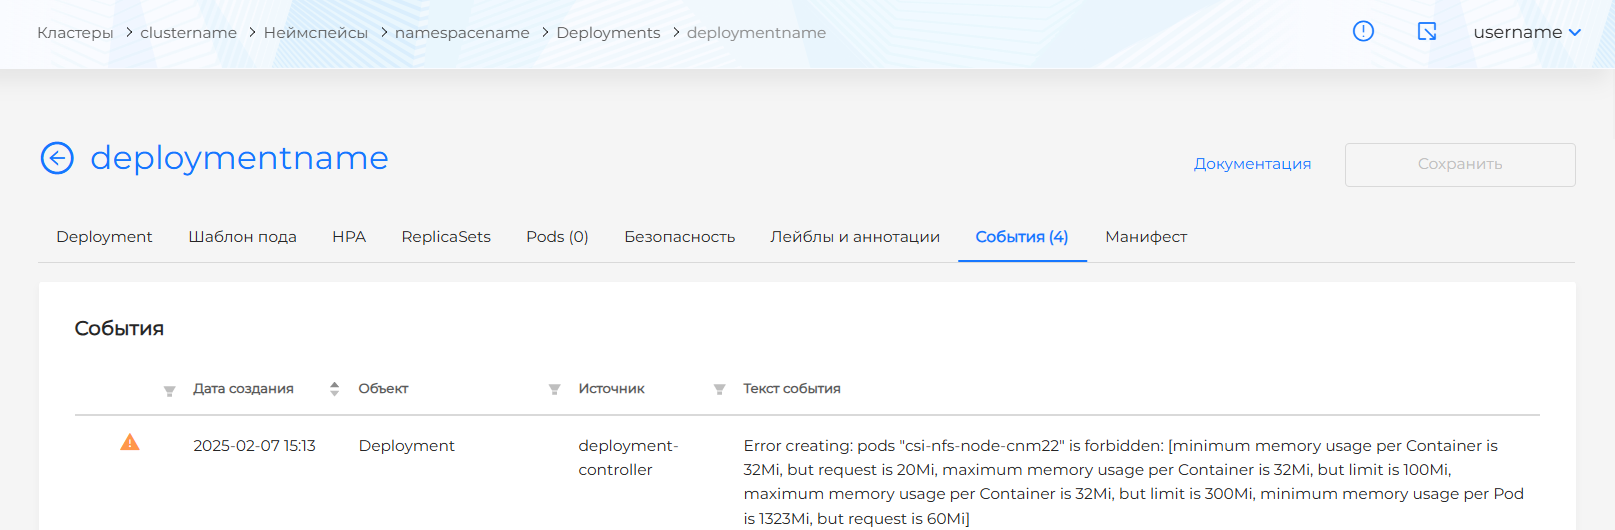Switch to the Манифест tab
Screen dimensions: 1615x530
[1145, 237]
